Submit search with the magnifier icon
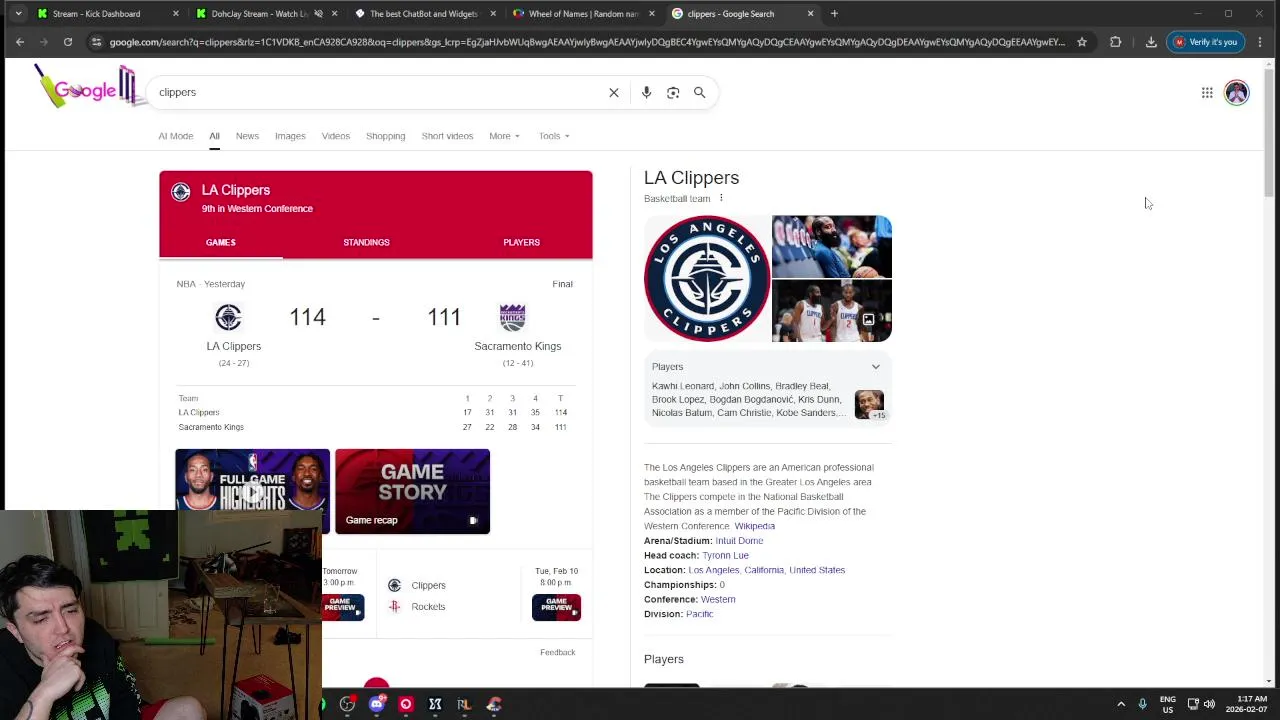Image resolution: width=1280 pixels, height=720 pixels. 700,92
